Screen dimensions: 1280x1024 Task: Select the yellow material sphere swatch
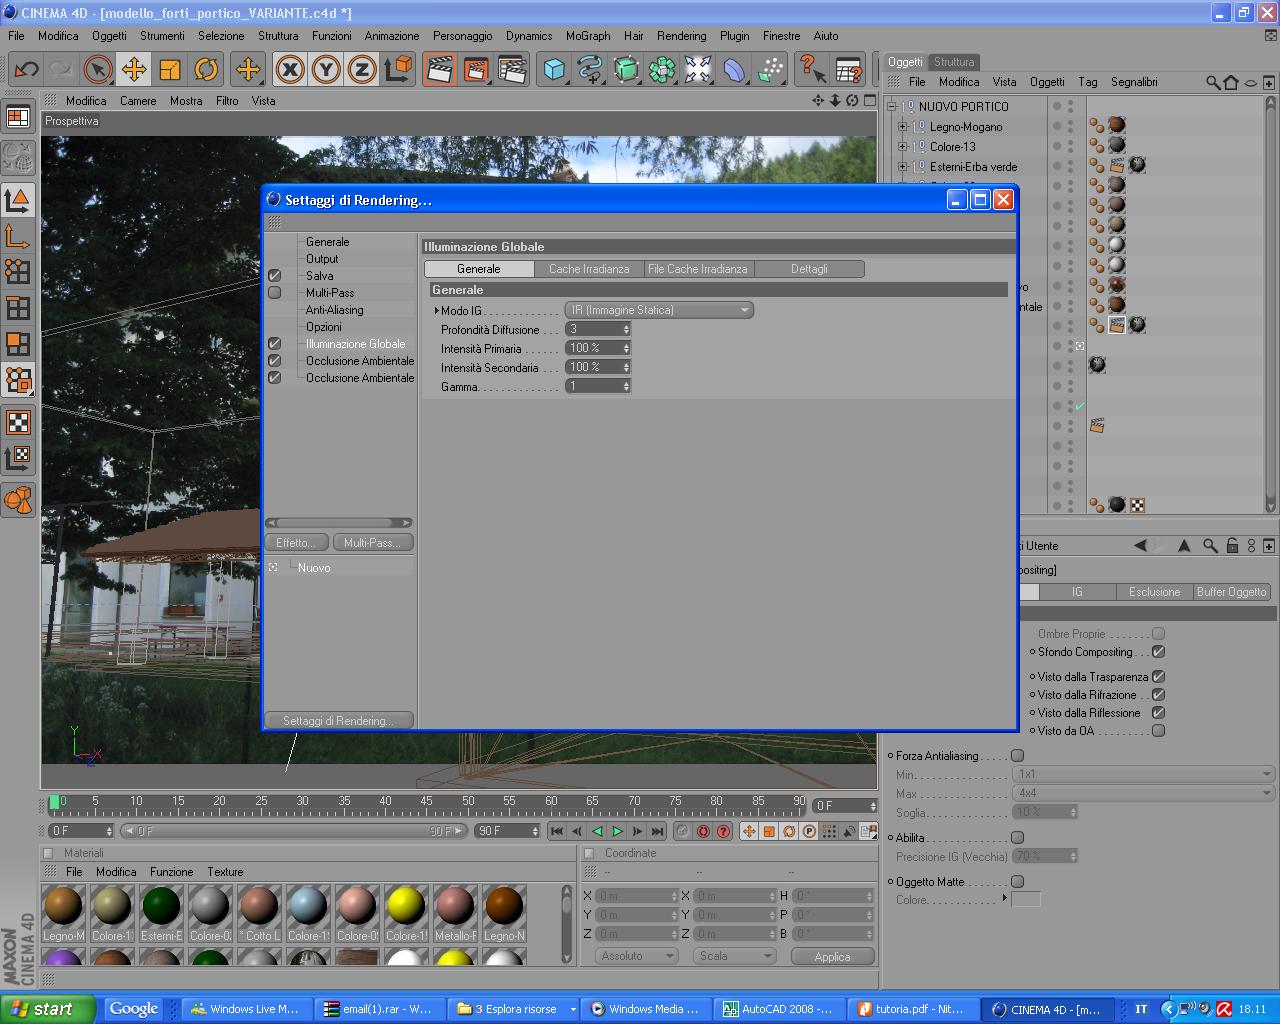click(x=407, y=906)
